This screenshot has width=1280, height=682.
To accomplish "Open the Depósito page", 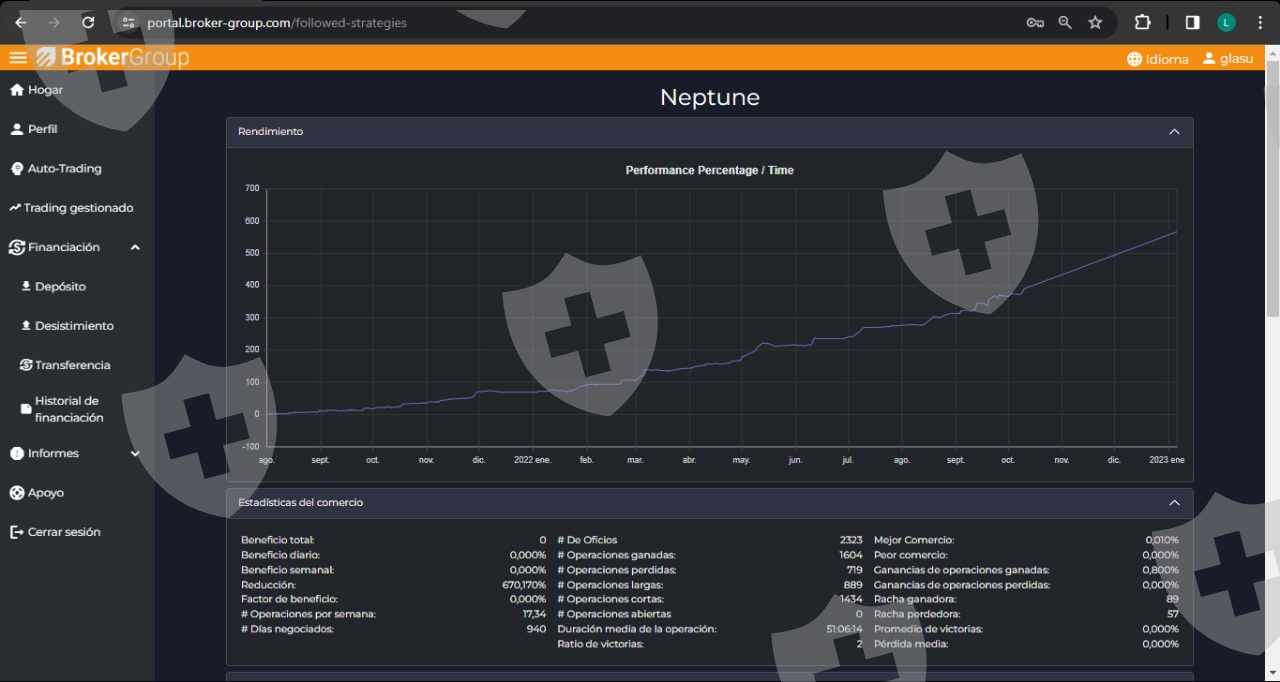I will 60,287.
